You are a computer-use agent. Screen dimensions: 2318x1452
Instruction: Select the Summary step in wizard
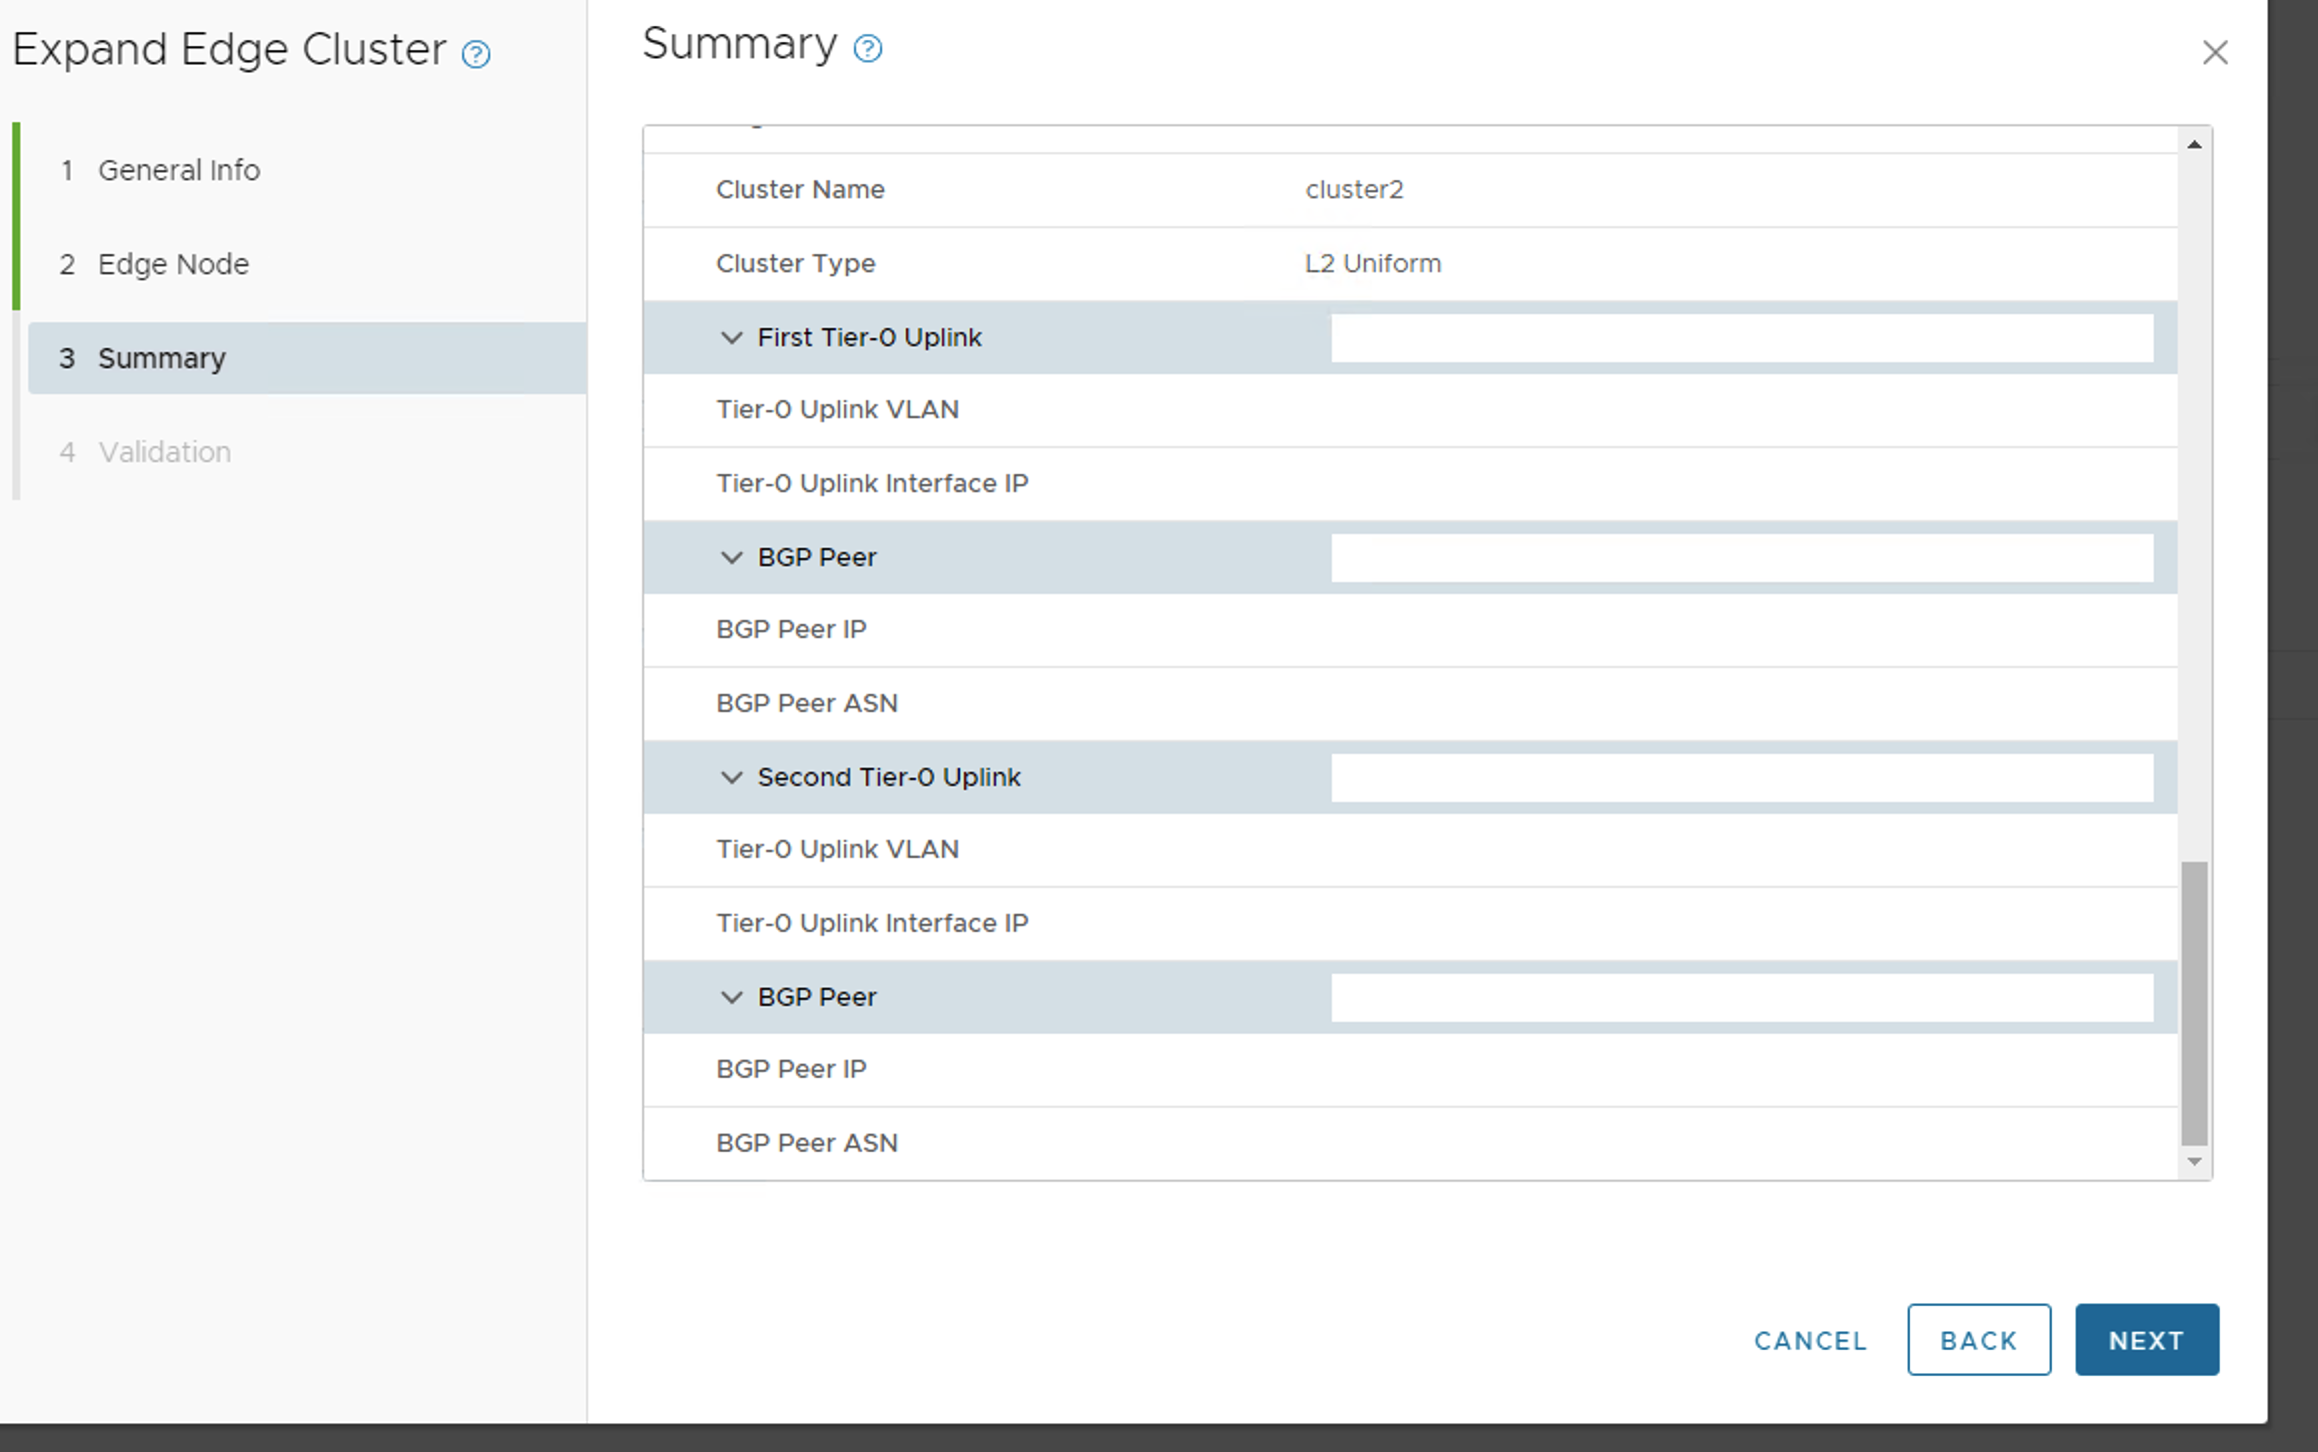161,358
